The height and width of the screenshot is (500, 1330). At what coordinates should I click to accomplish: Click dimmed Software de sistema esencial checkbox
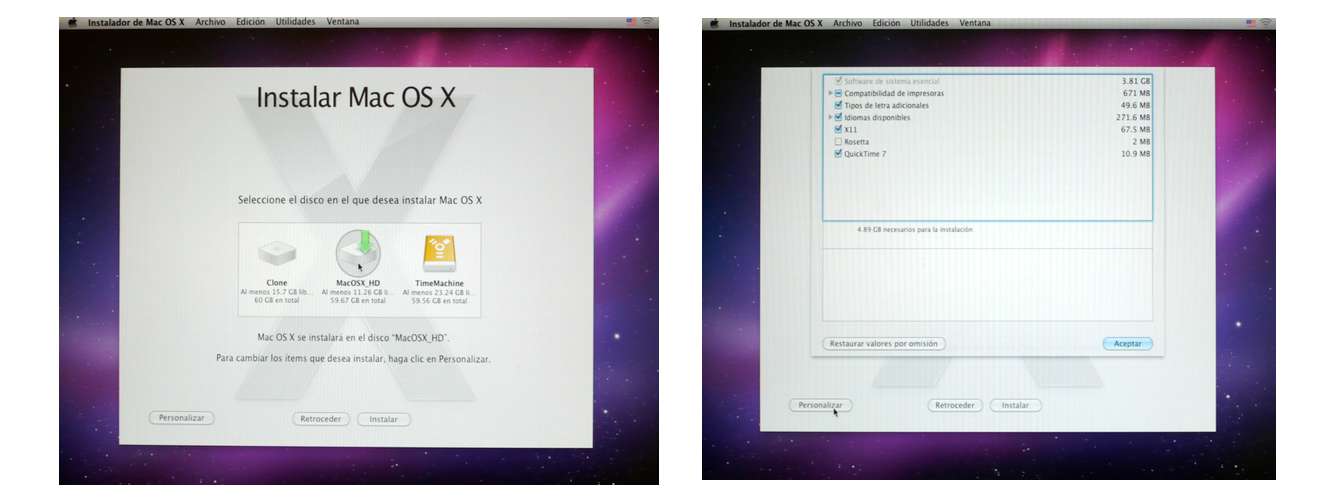[838, 81]
